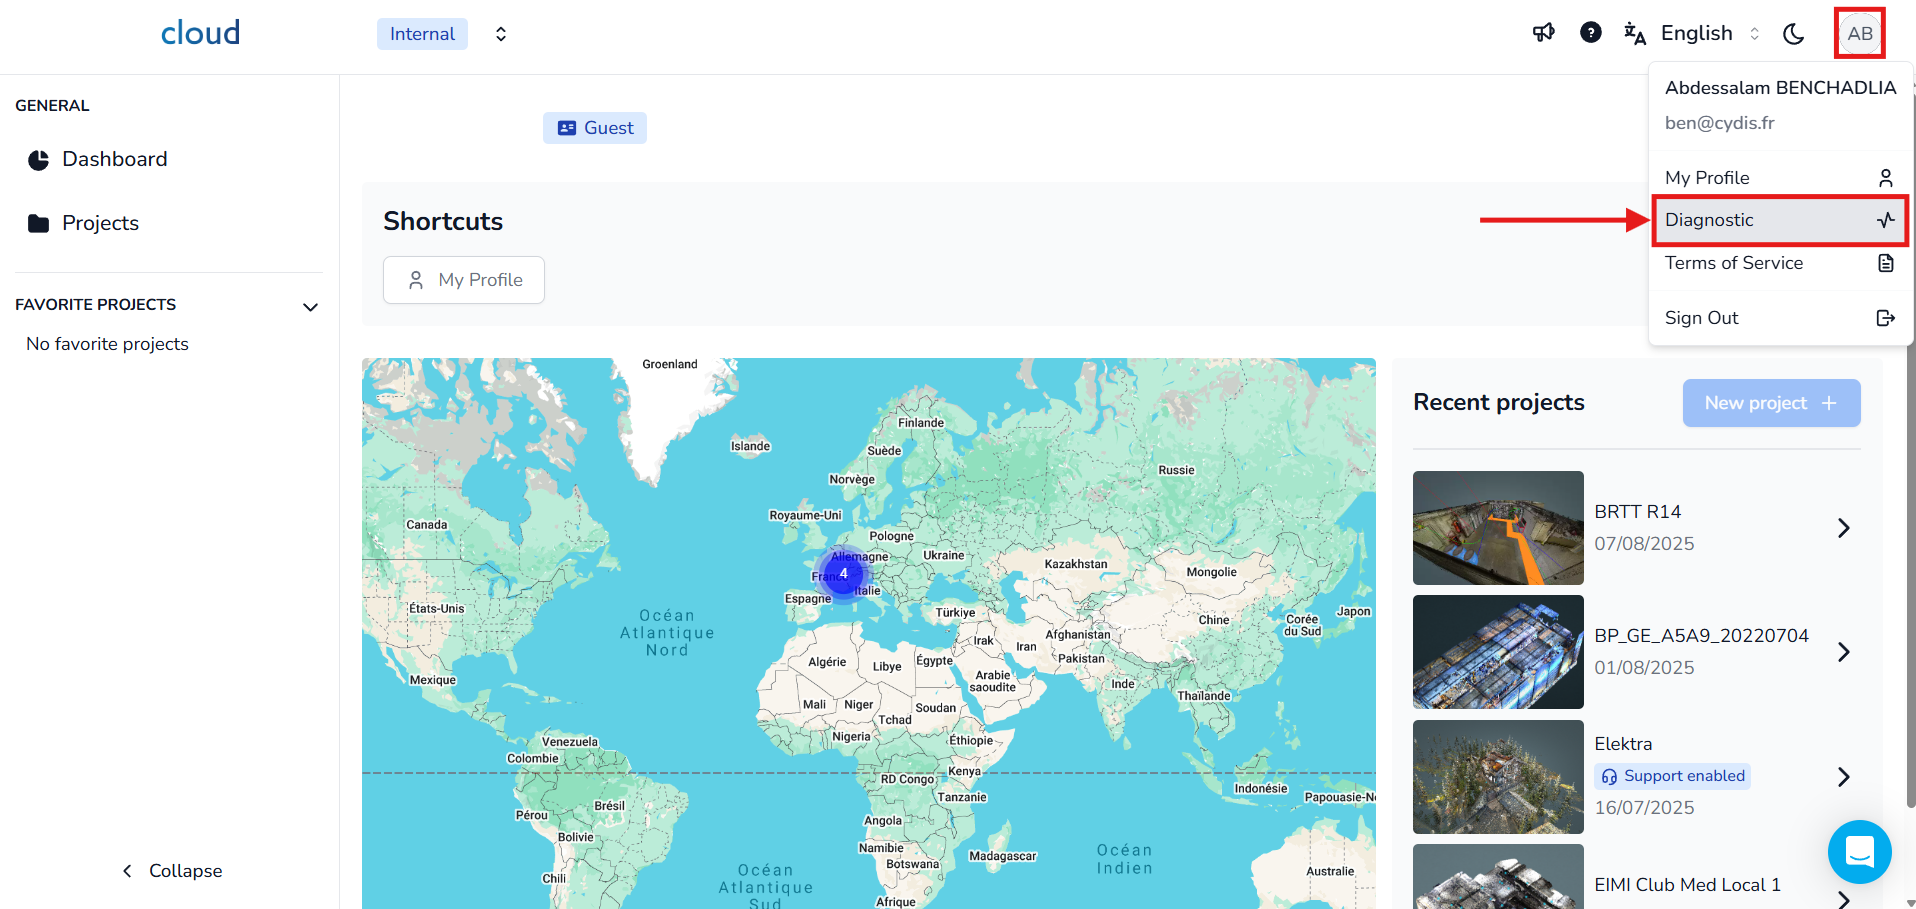This screenshot has width=1916, height=909.
Task: Expand the Internal workspace switcher
Action: 501,34
